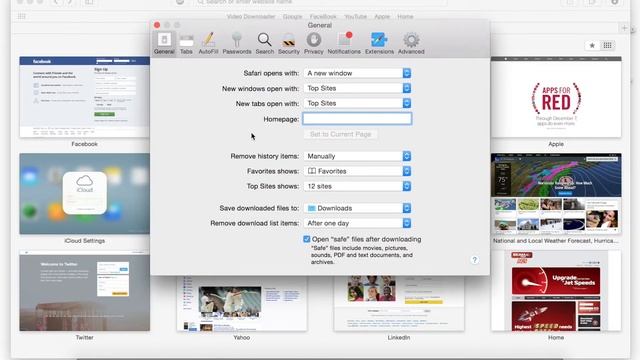Open the Twitter Top Sites thumbnail
This screenshot has width=640, height=360.
click(x=84, y=291)
